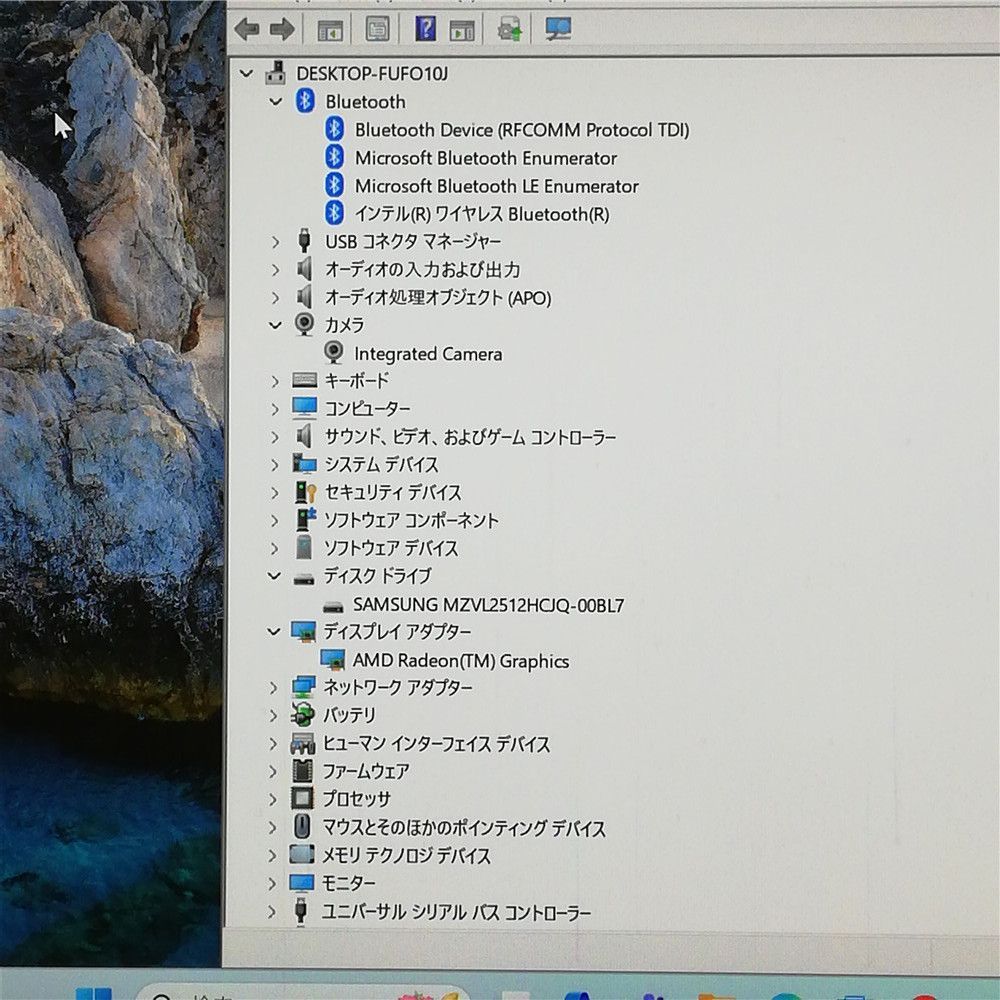Click the Back navigation arrow
Image resolution: width=1000 pixels, height=1000 pixels.
tap(246, 28)
